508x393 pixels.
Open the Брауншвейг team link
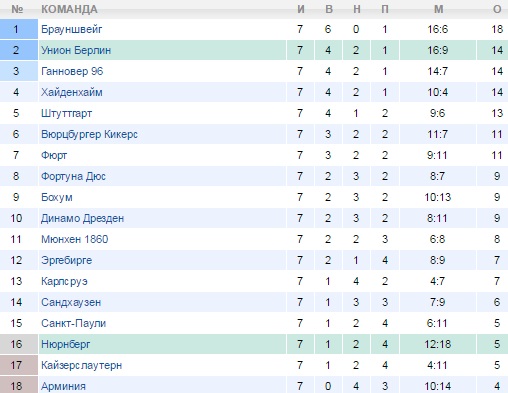[x=71, y=29]
